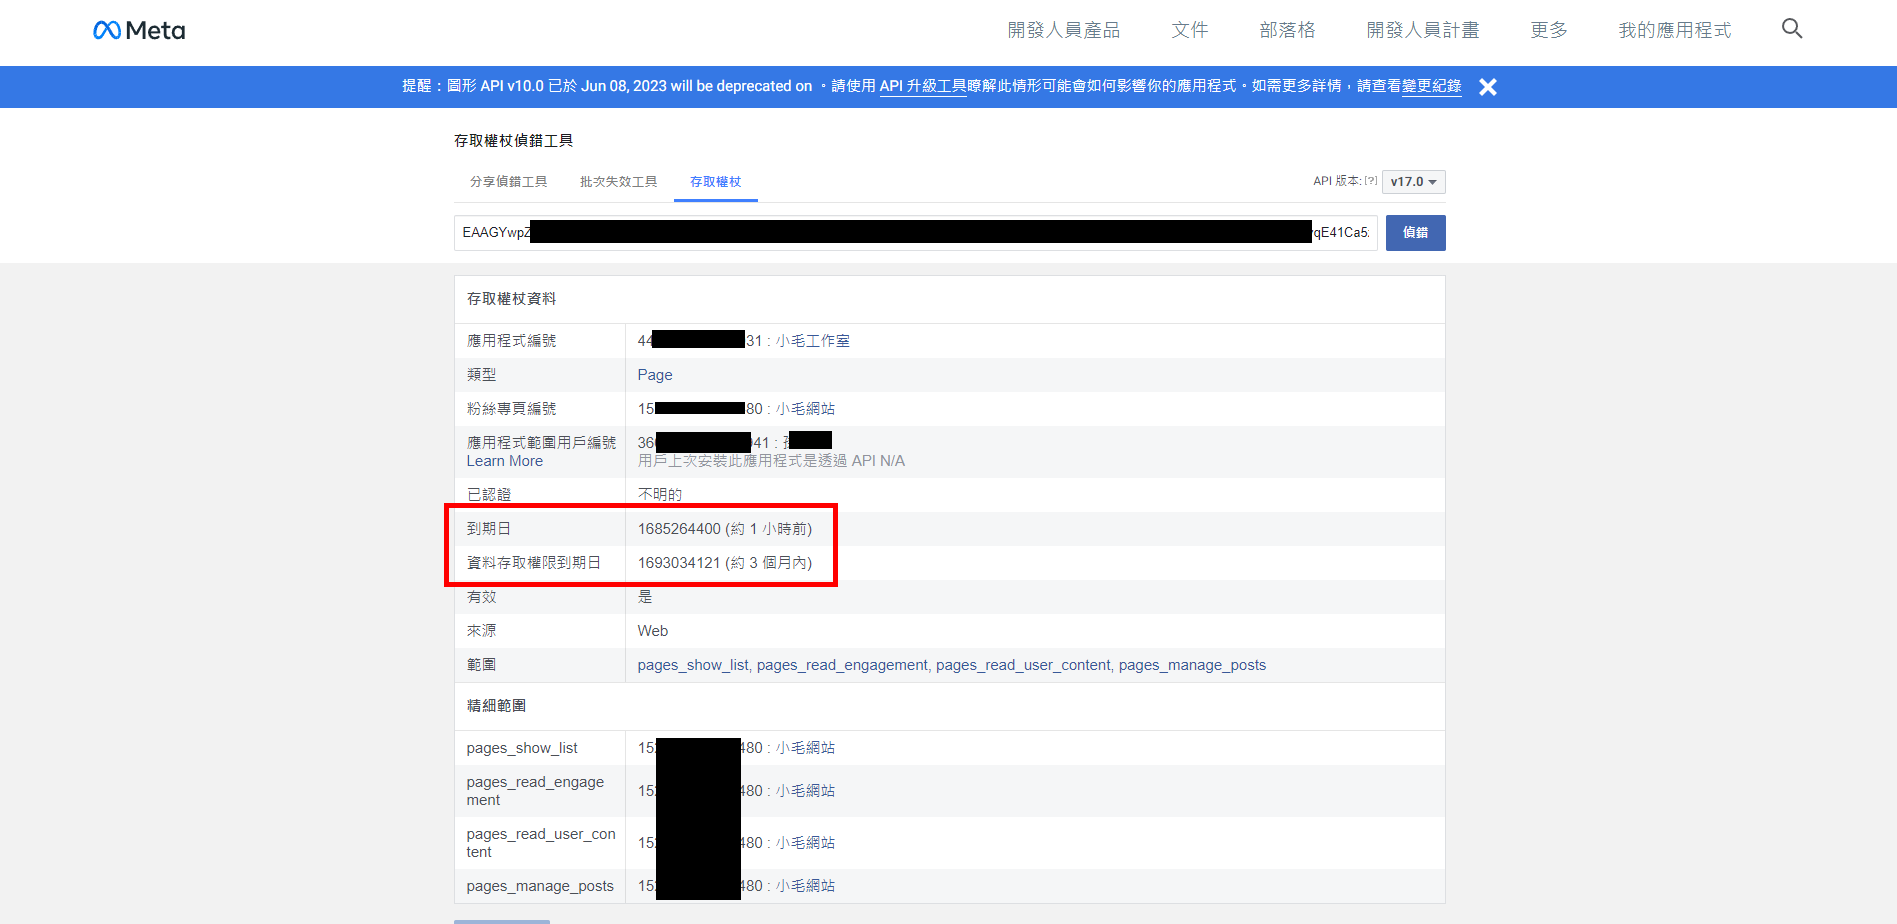Screen dimensions: 1897x924
Task: Click the 應用程式範圍用戶編號 label
Action: click(x=542, y=443)
